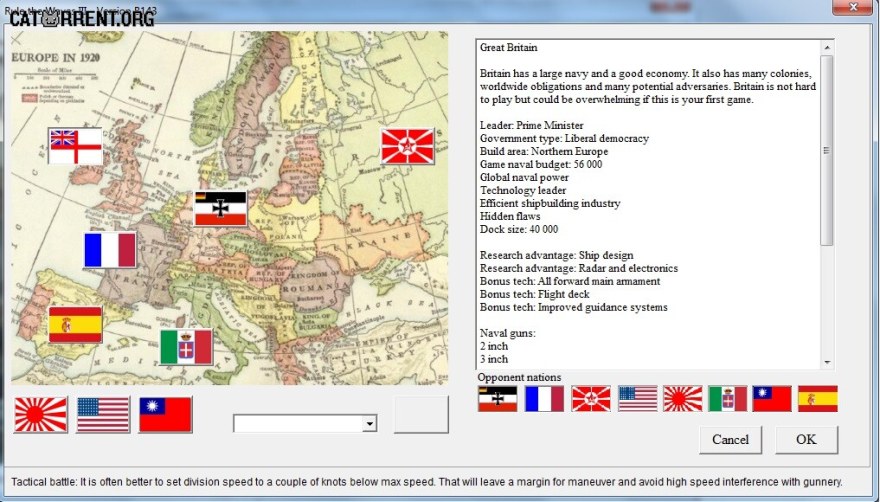This screenshot has width=880, height=502.
Task: Click 'Bonus tech: All forward main armament'
Action: click(x=570, y=281)
